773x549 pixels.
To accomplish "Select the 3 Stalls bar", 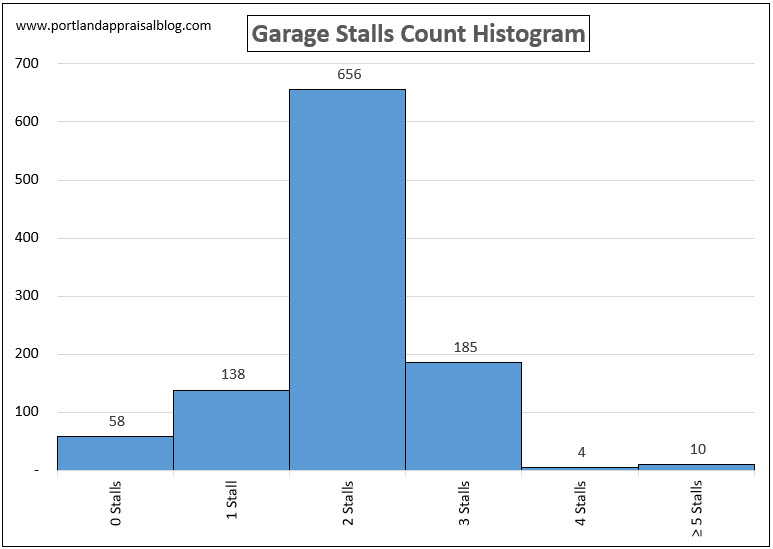I will point(463,416).
